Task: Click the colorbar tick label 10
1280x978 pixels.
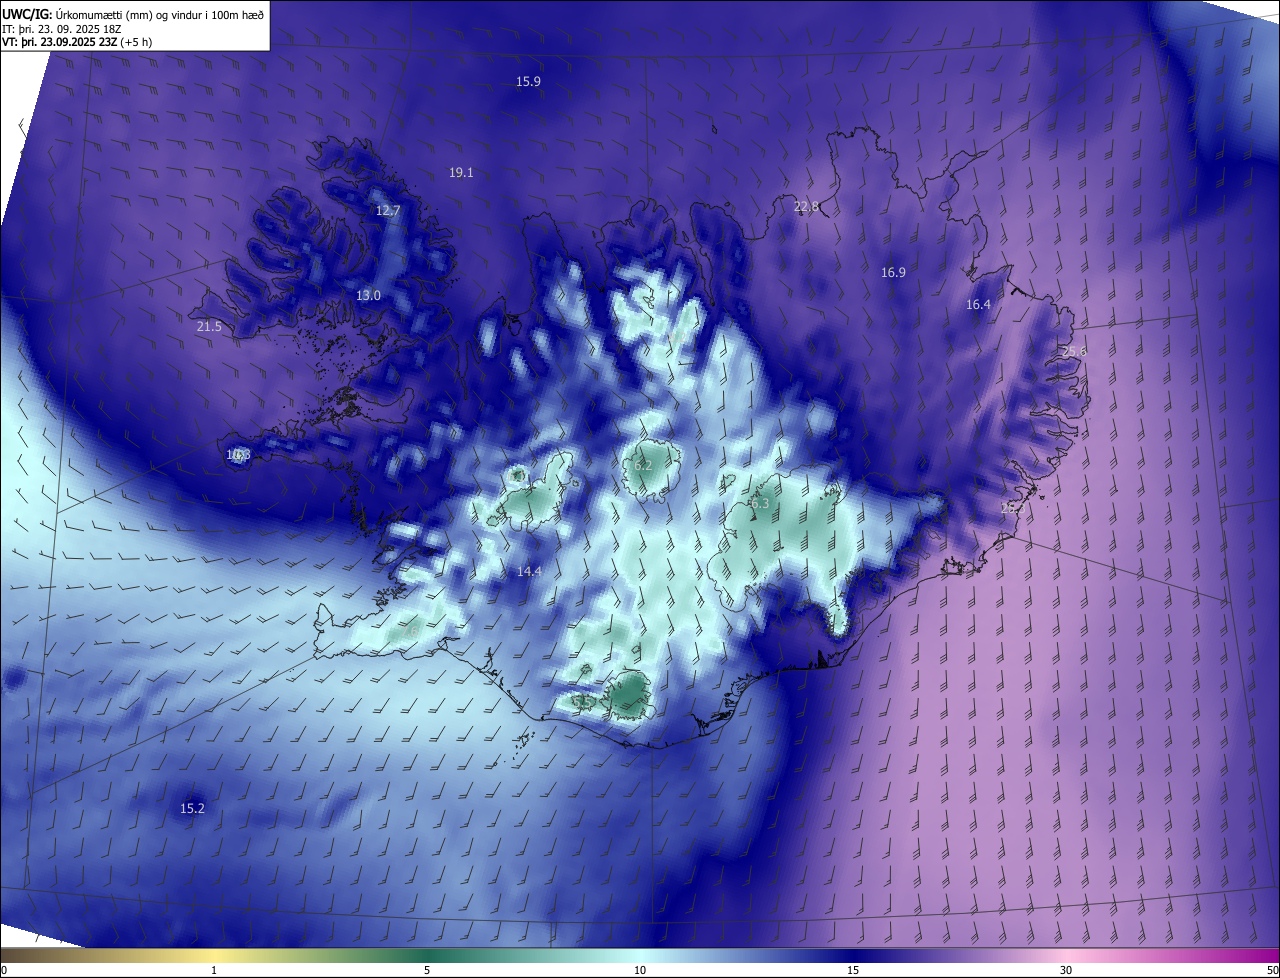Action: 640,970
